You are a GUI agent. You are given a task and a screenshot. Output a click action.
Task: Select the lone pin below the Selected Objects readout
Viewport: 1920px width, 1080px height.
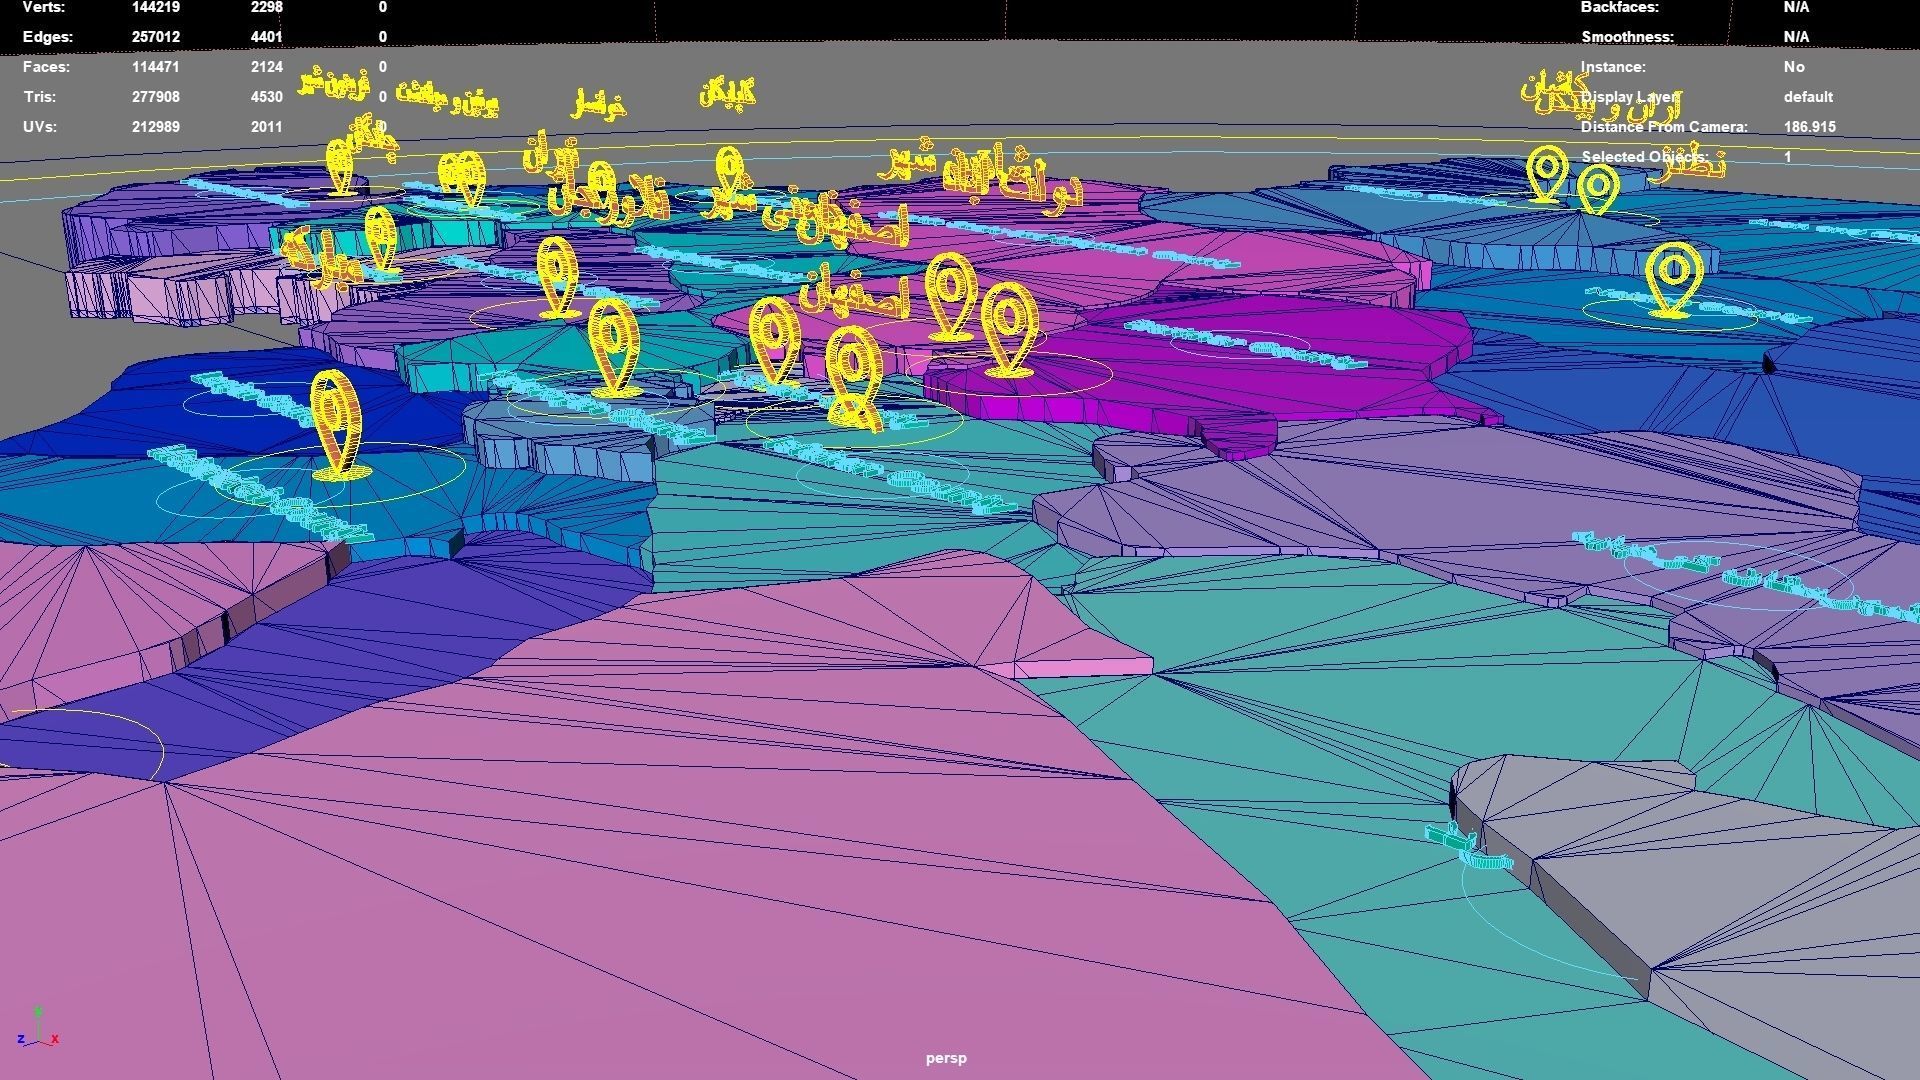tap(1673, 280)
